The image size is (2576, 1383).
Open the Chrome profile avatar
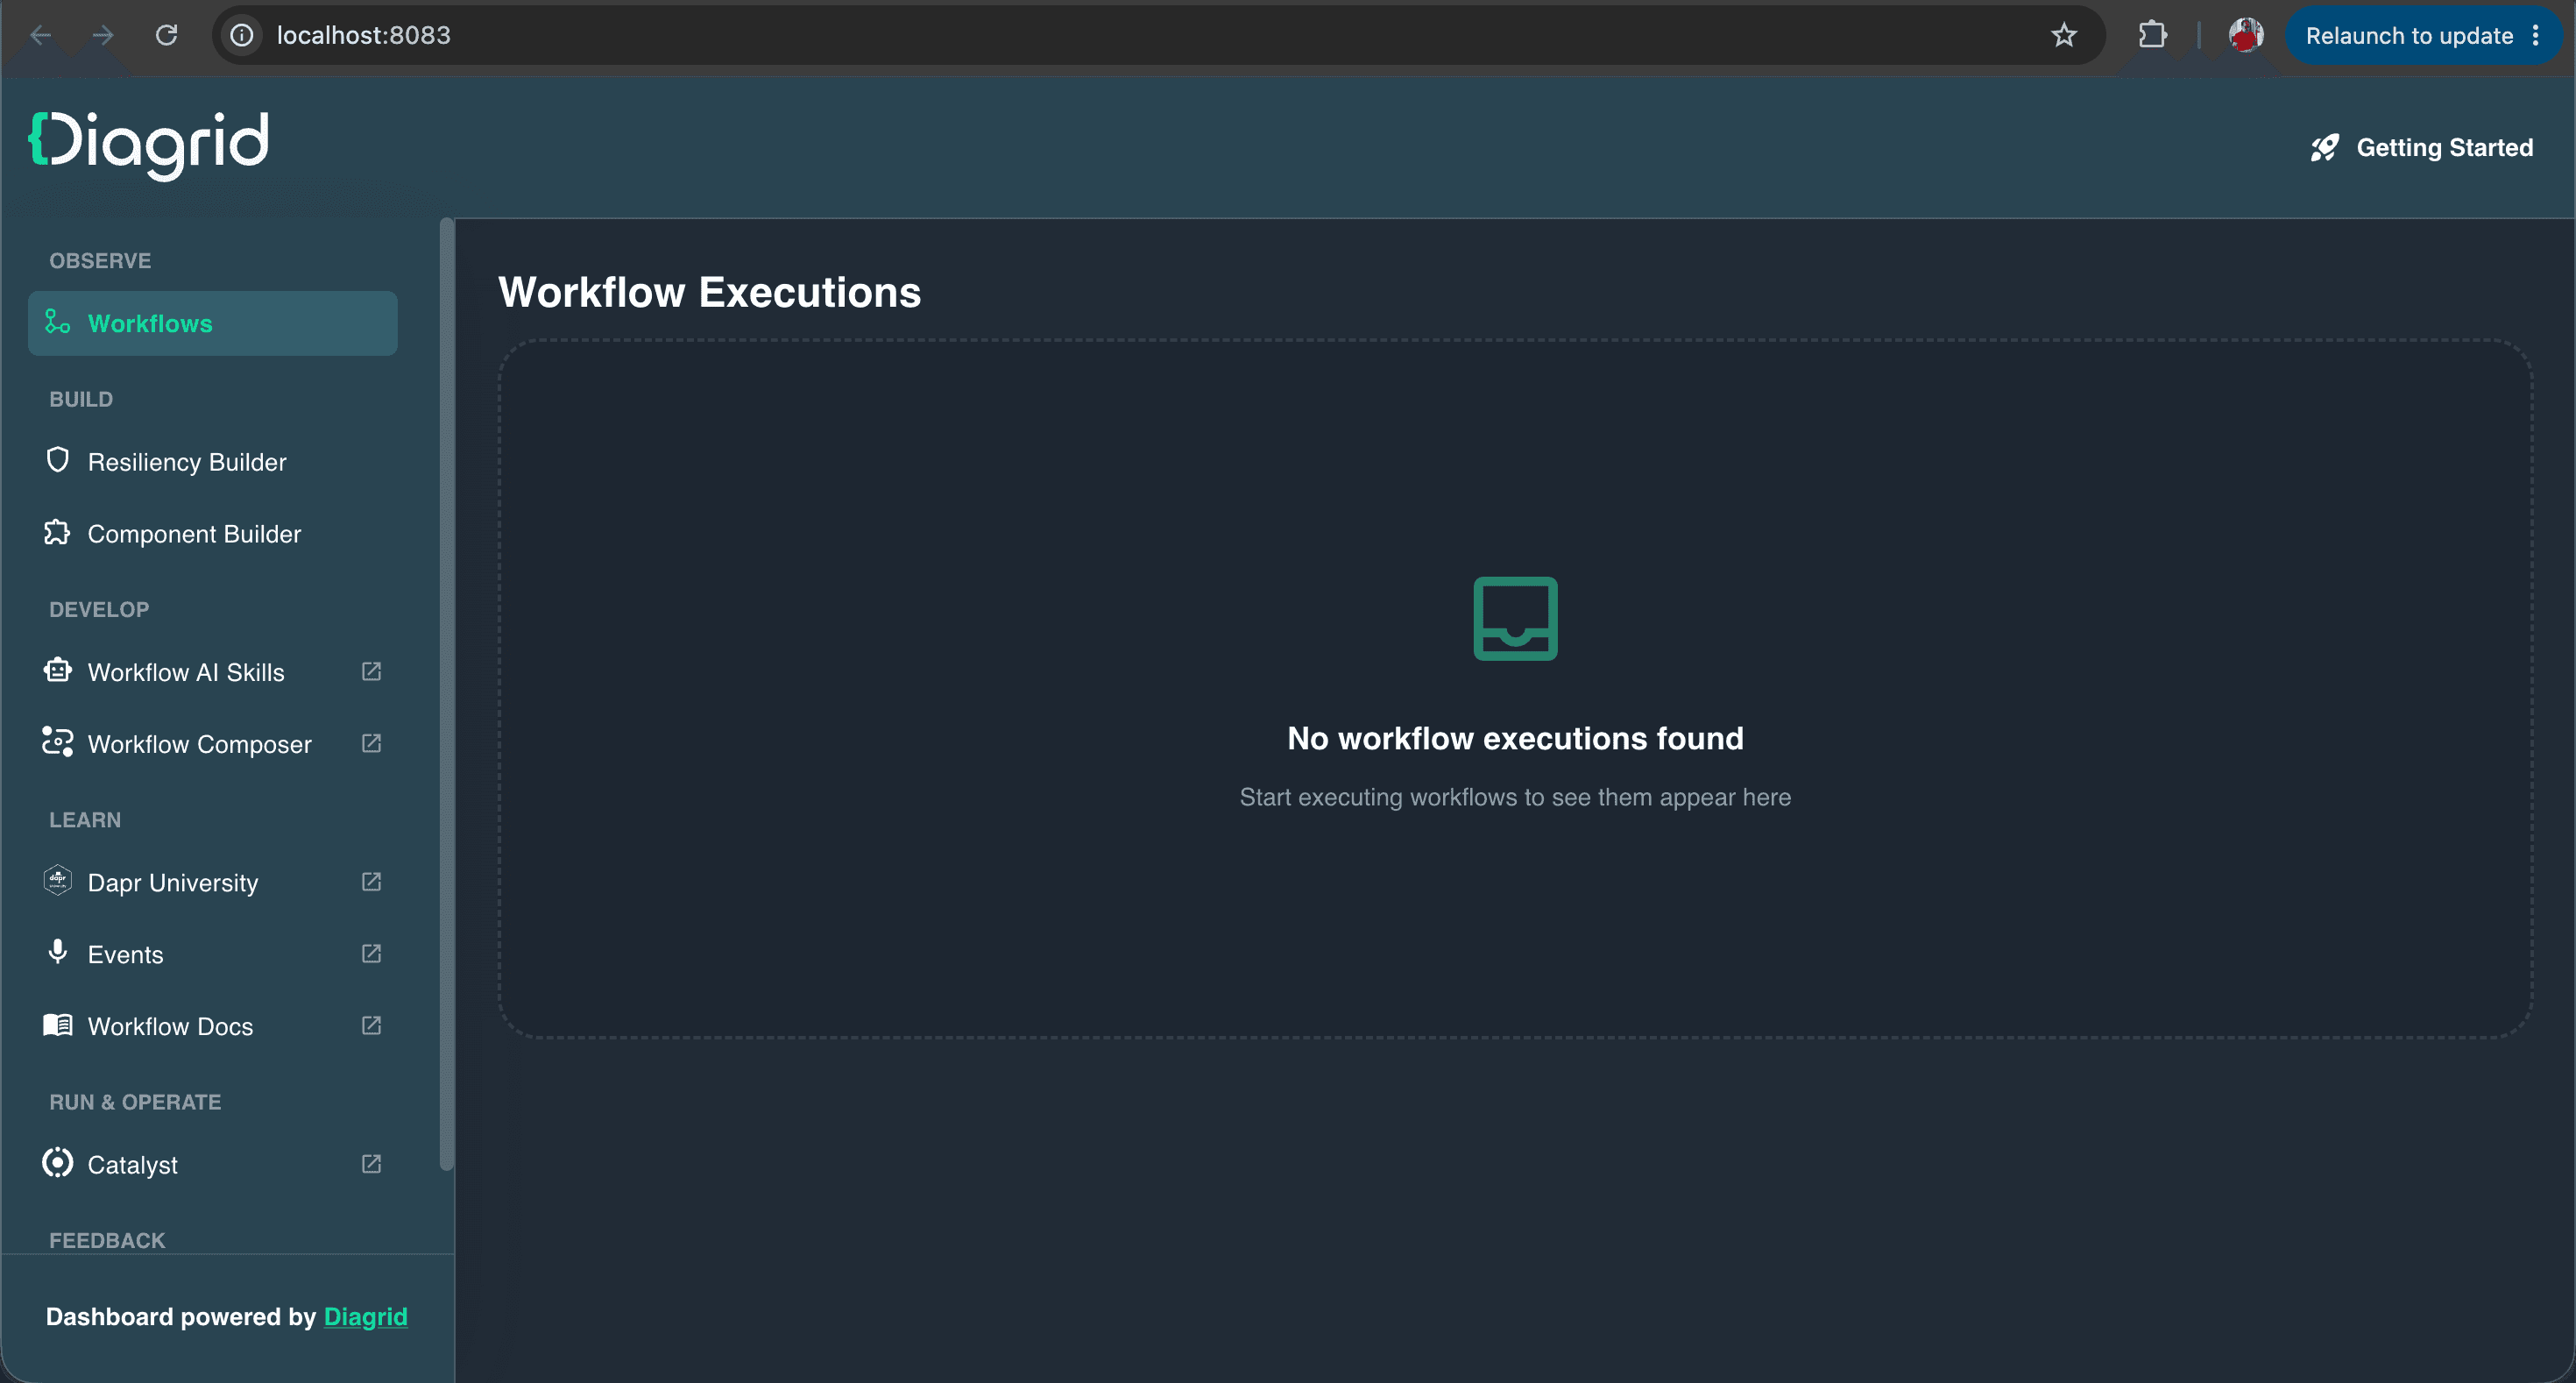pyautogui.click(x=2246, y=36)
